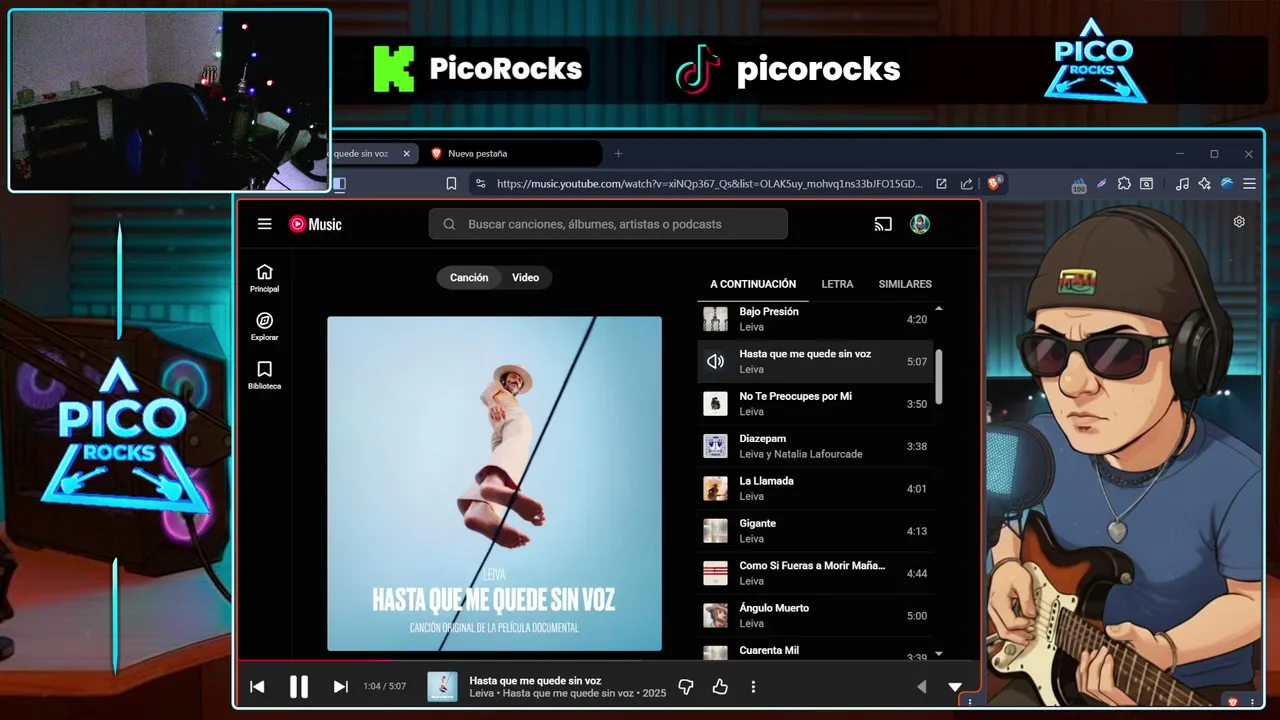1280x720 pixels.
Task: Like the current song with thumbs up
Action: [x=720, y=687]
